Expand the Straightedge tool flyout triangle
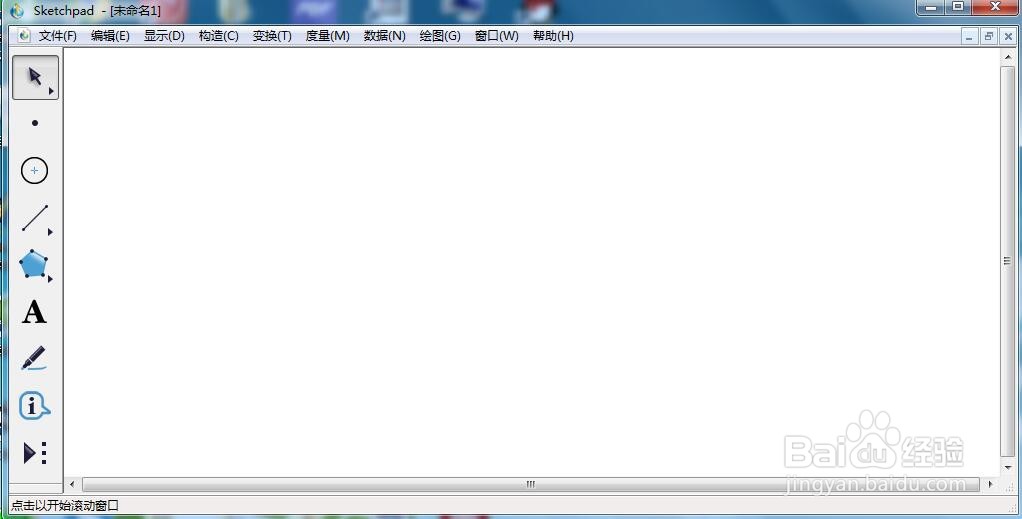Viewport: 1022px width, 519px height. [50, 231]
